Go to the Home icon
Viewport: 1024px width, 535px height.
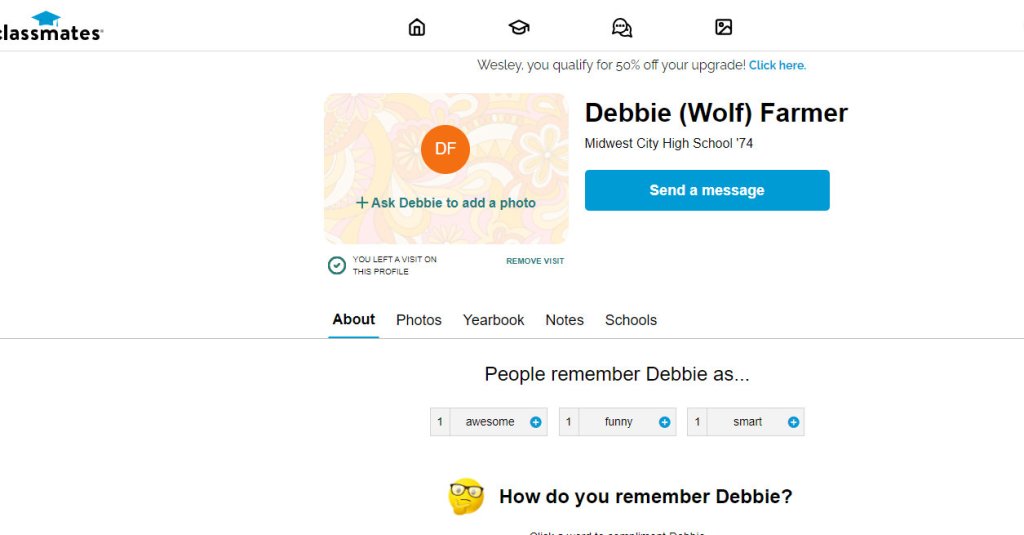click(x=417, y=27)
